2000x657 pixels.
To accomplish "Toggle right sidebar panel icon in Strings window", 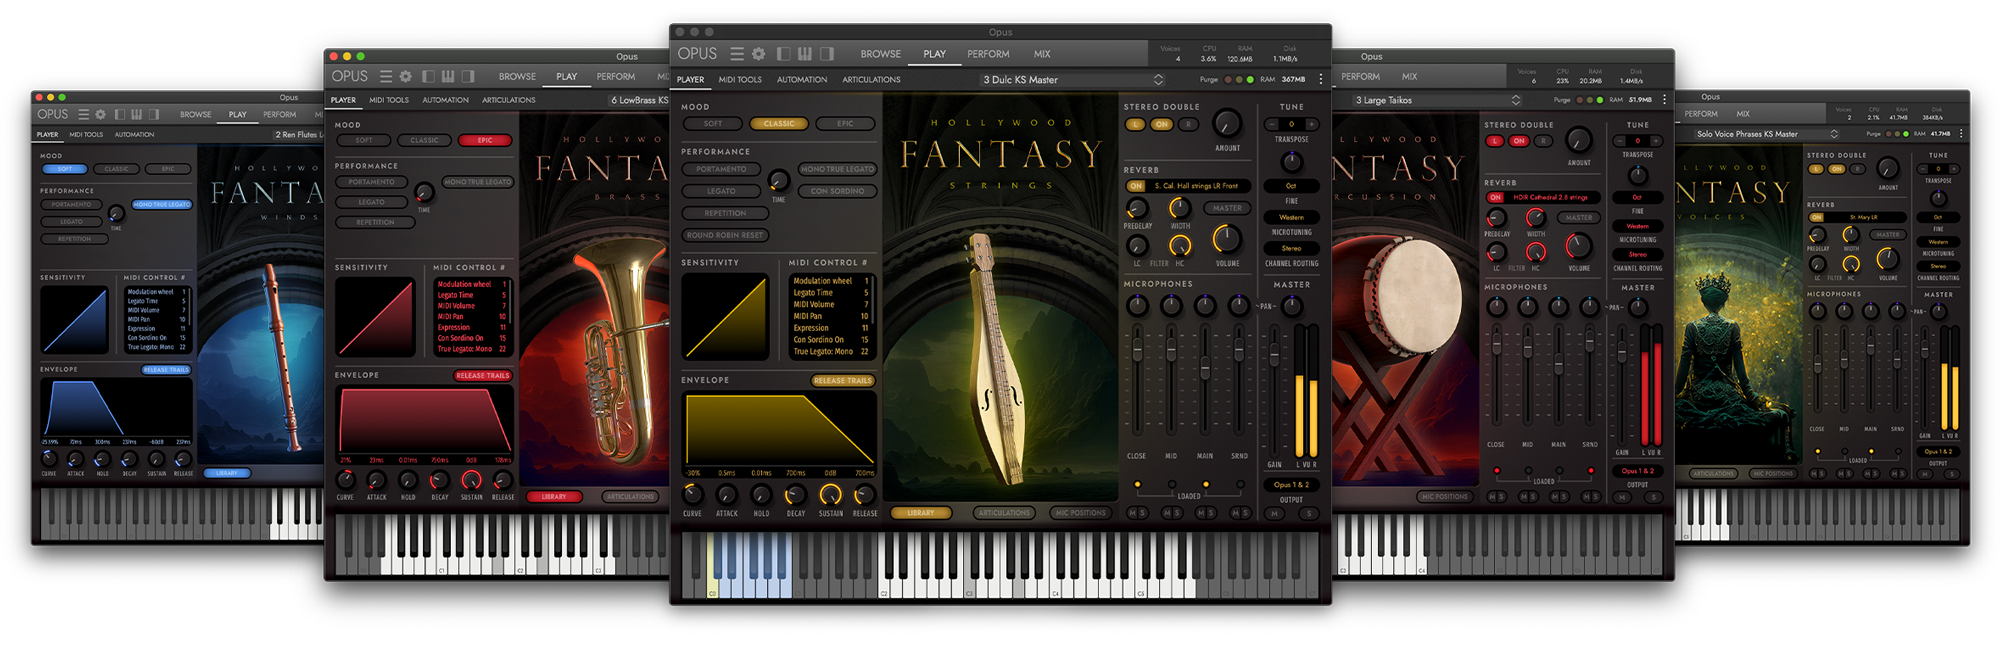I will click(827, 54).
